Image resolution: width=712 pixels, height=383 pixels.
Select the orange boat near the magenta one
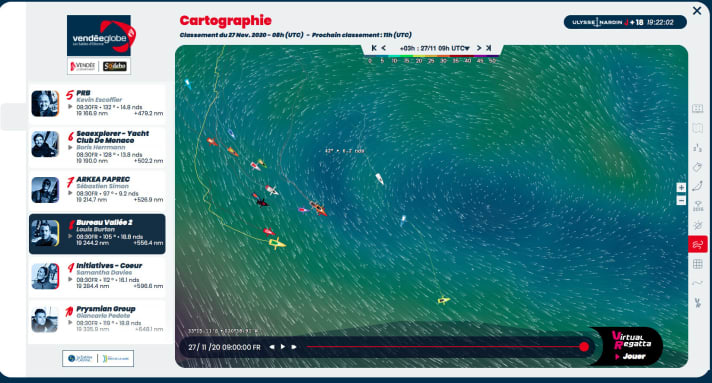click(x=318, y=209)
